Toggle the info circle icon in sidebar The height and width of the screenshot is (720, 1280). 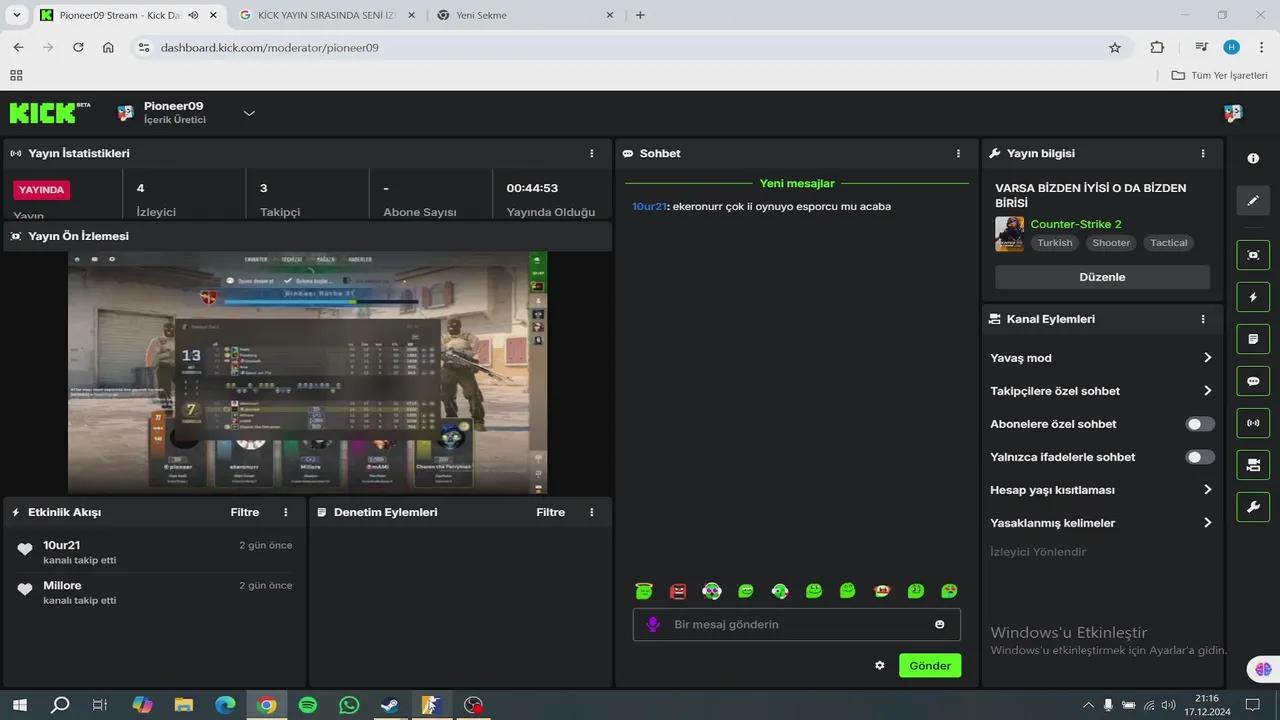(1253, 158)
